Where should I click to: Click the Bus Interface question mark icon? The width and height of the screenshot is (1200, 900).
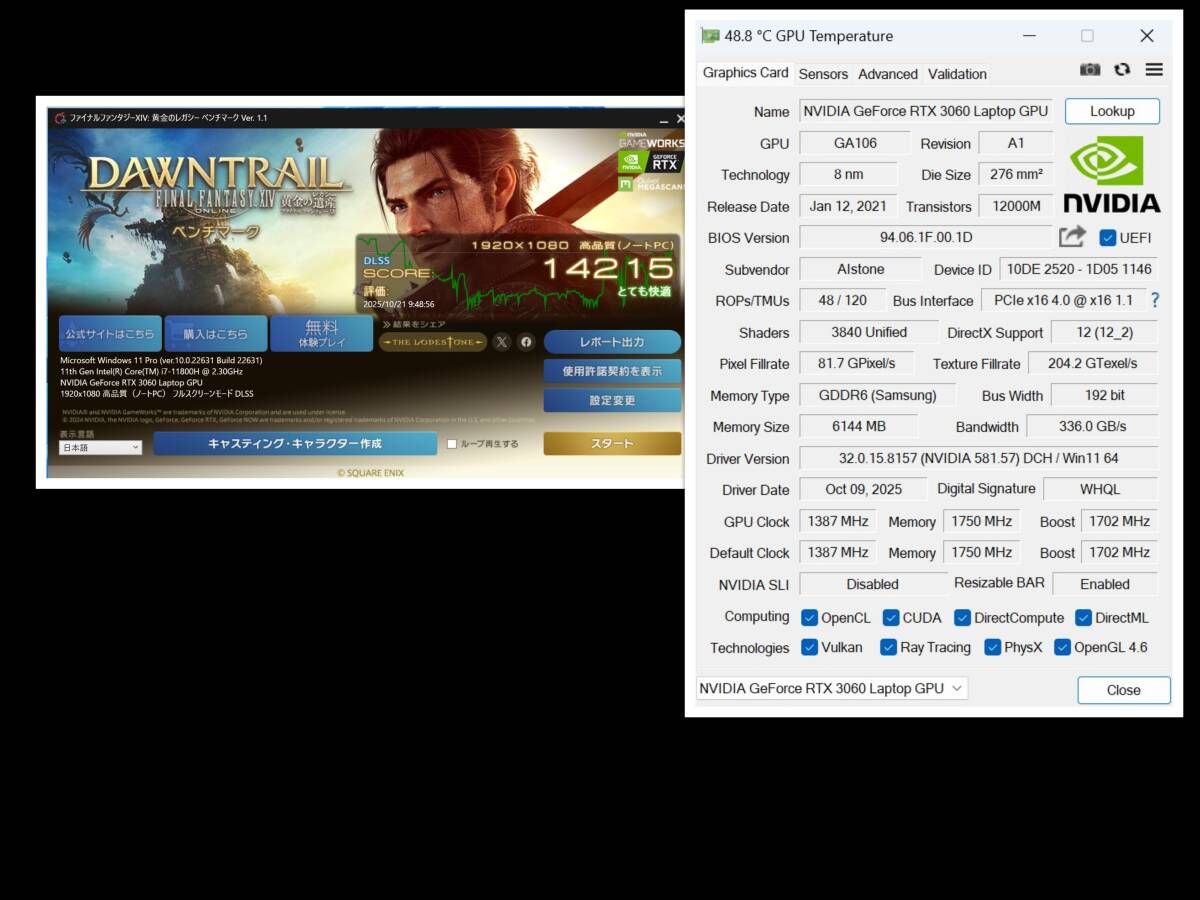(1155, 300)
